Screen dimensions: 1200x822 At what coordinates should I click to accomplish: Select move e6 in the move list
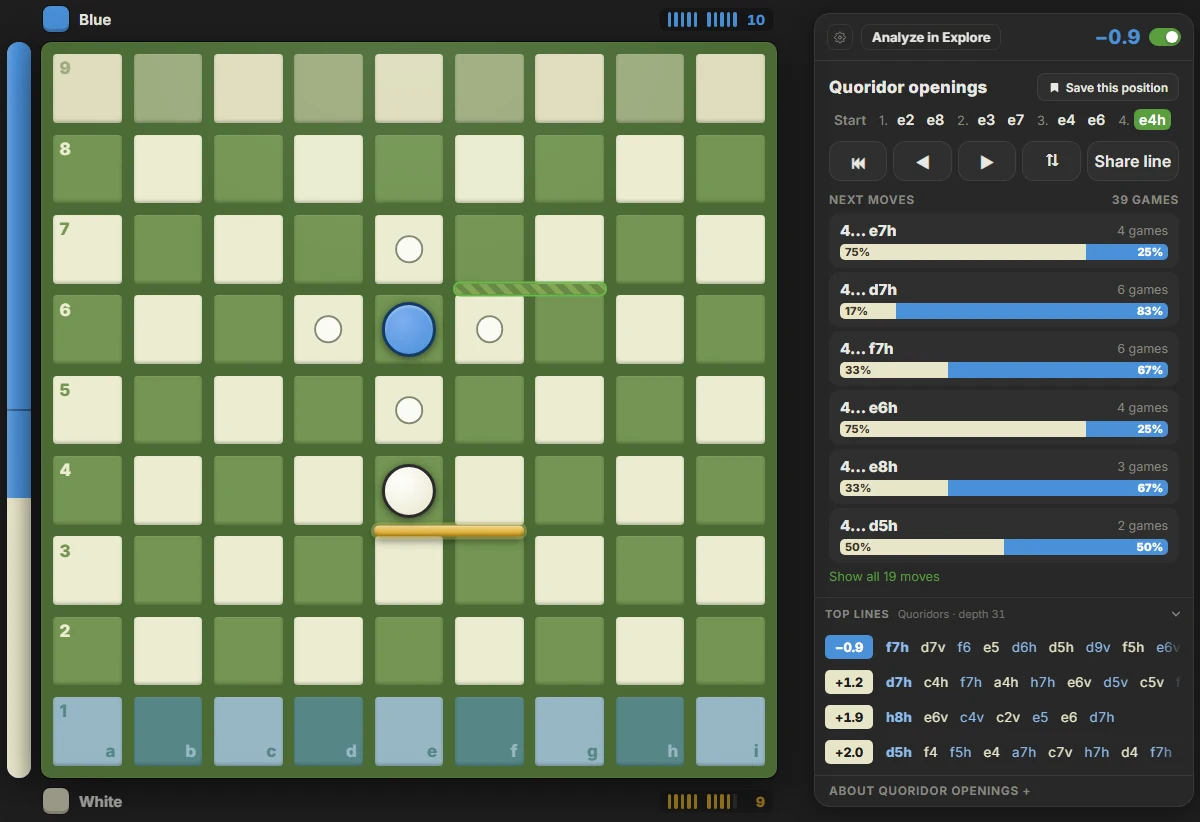click(x=1096, y=120)
